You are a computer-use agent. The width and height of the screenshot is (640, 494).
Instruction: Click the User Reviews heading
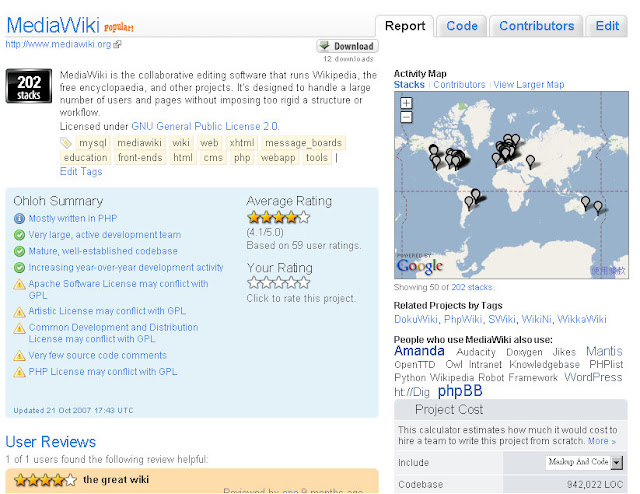[x=51, y=442]
